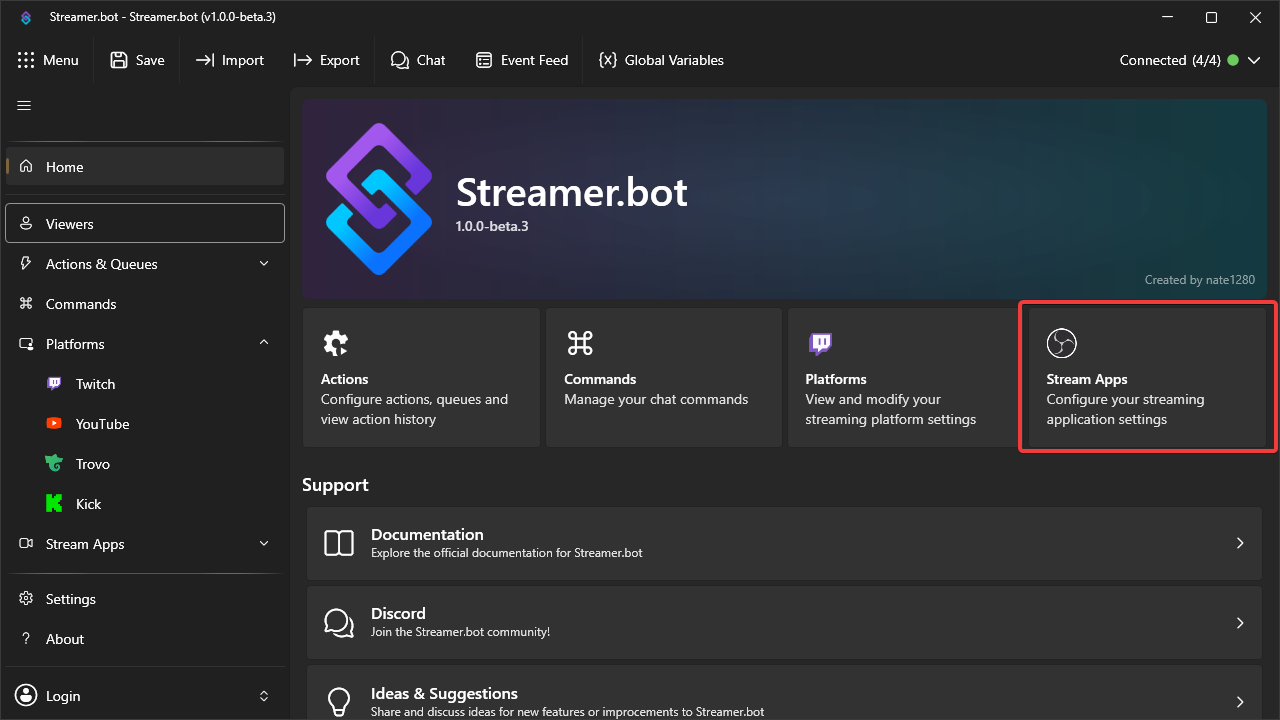Open the Event Feed viewer

point(521,60)
